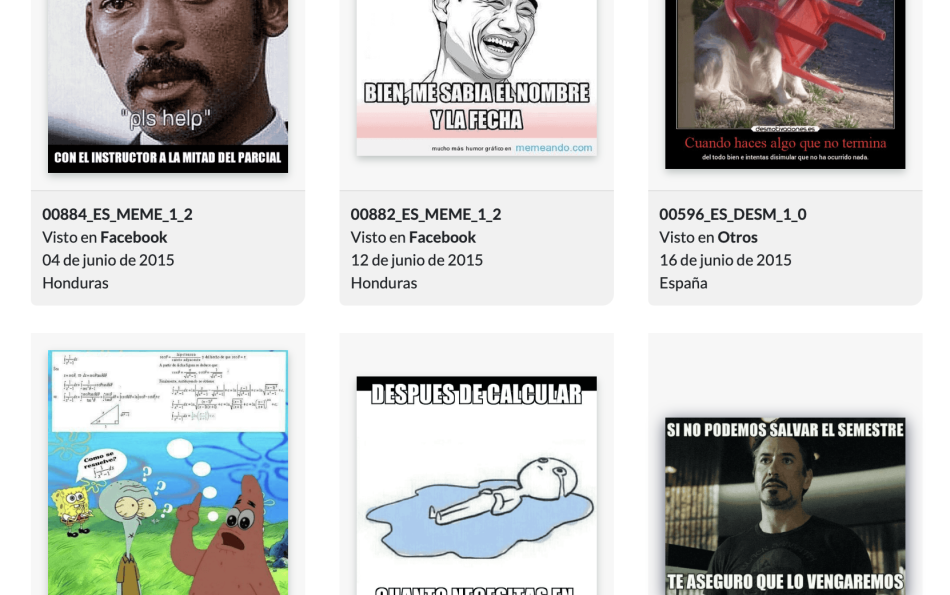Open the 'Bien, me sabia el nombre' meme
The image size is (950, 595).
pos(476,78)
